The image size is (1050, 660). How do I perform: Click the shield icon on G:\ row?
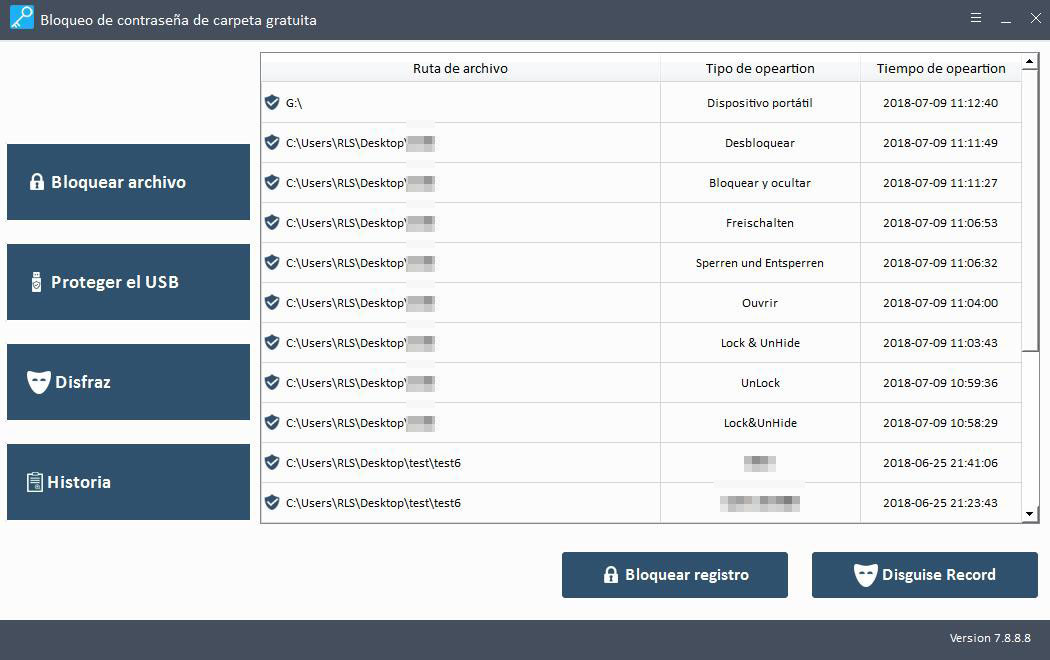(272, 102)
